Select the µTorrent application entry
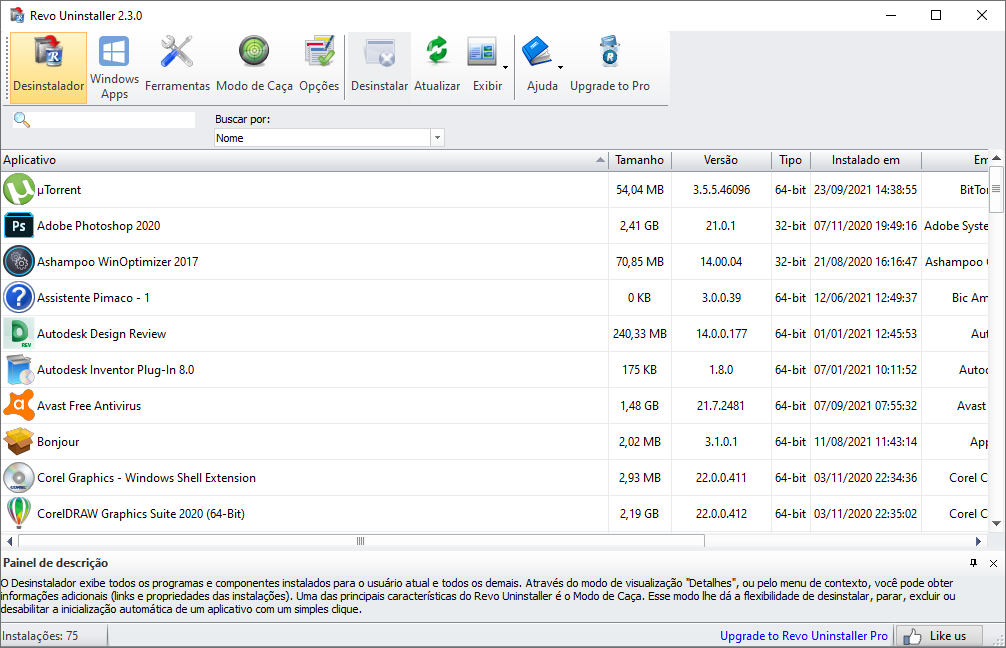This screenshot has height=648, width=1006. click(x=59, y=190)
